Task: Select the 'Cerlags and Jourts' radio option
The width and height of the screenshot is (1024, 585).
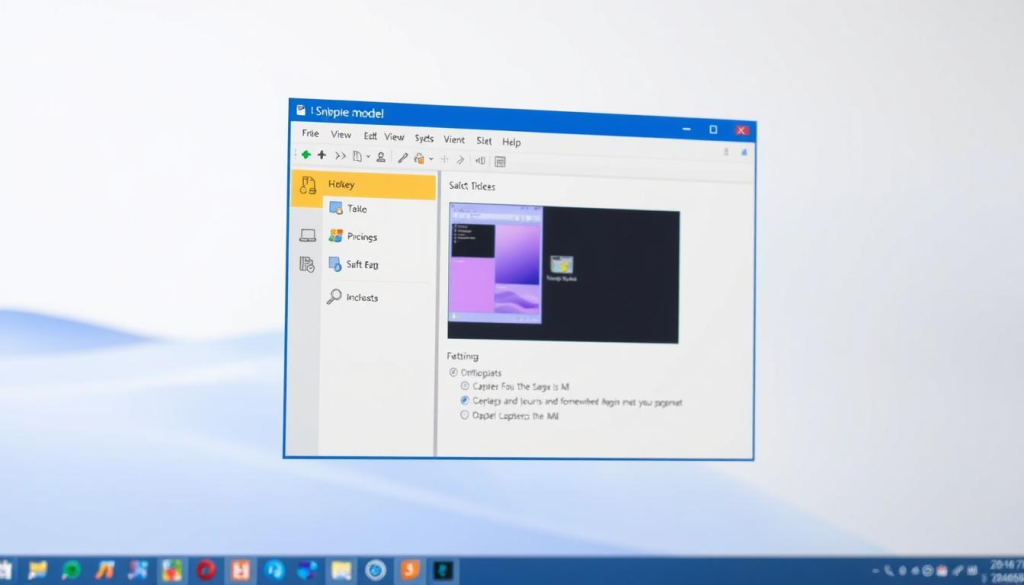Action: 464,400
